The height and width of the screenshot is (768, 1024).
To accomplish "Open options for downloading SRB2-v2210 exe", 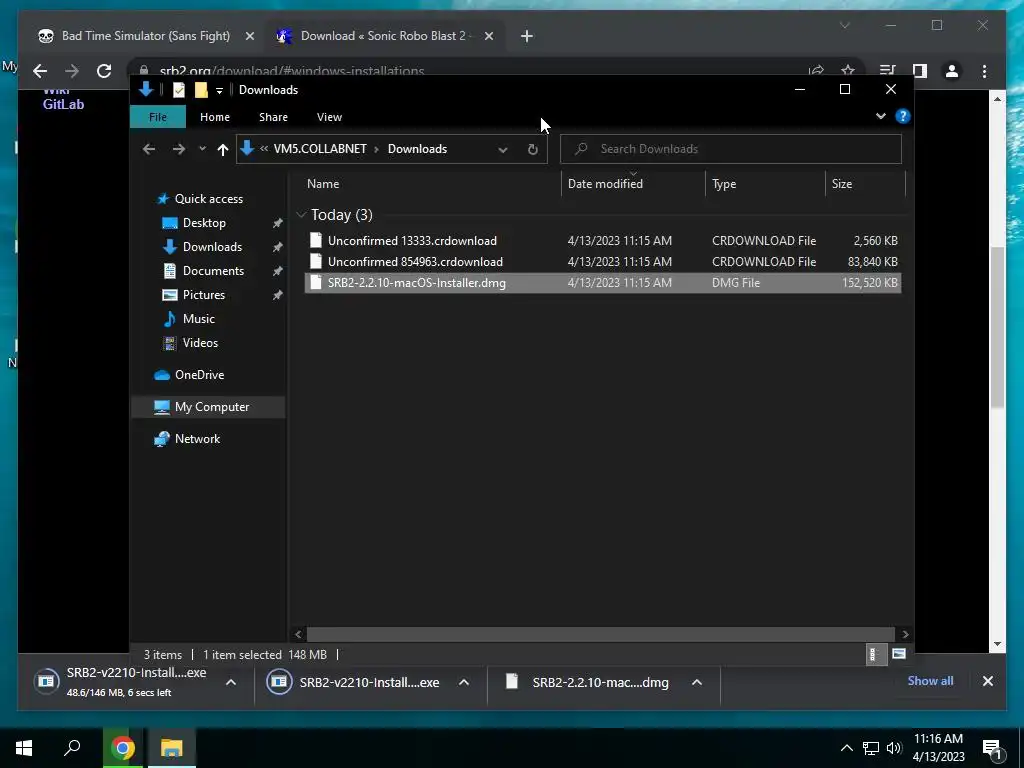I will (231, 682).
